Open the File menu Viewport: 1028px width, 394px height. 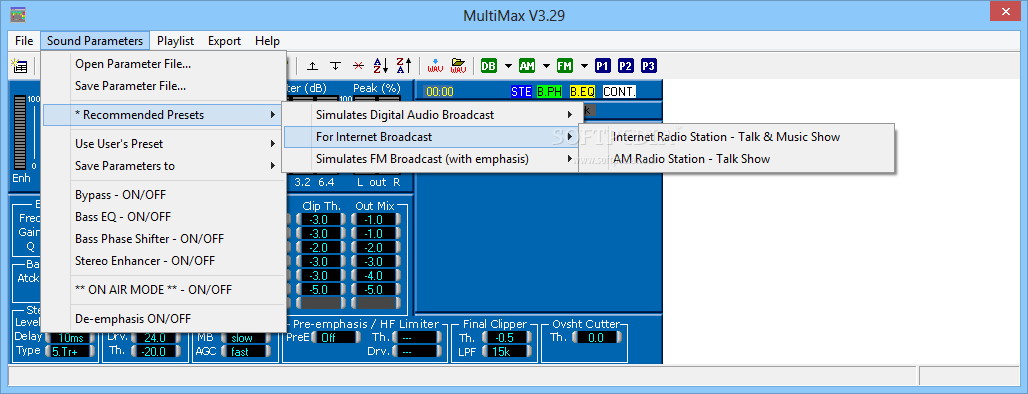coord(24,41)
